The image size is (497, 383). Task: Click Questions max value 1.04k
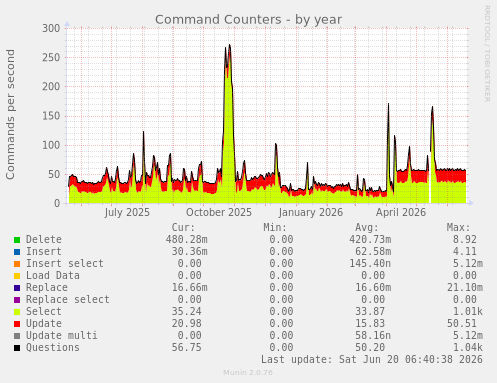[468, 347]
